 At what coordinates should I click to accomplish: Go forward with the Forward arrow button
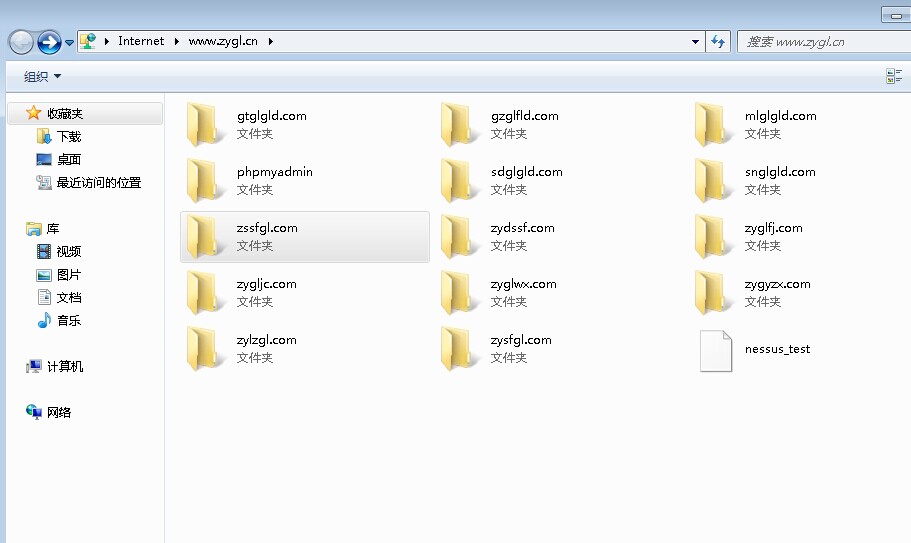49,42
